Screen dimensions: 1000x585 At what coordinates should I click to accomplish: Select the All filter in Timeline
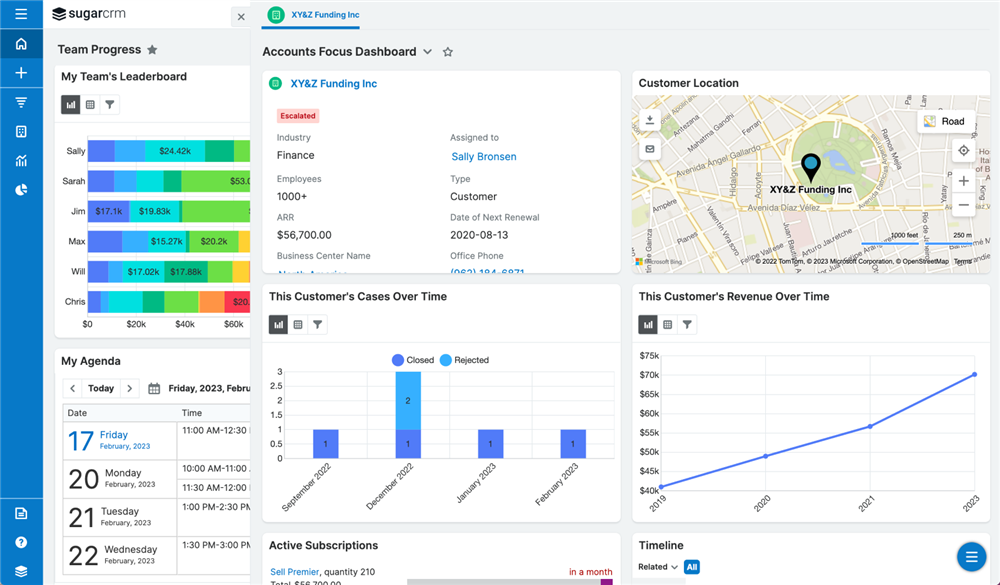click(x=691, y=567)
